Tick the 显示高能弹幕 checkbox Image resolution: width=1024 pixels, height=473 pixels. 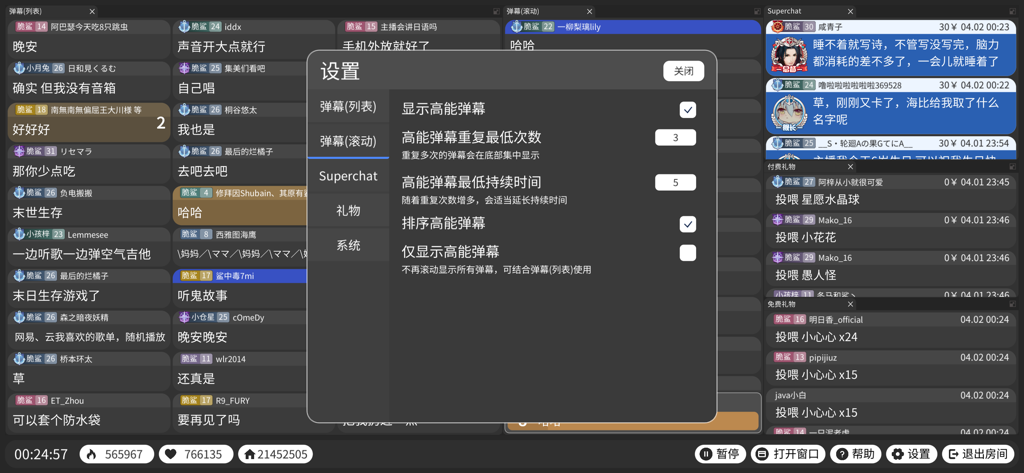point(687,110)
